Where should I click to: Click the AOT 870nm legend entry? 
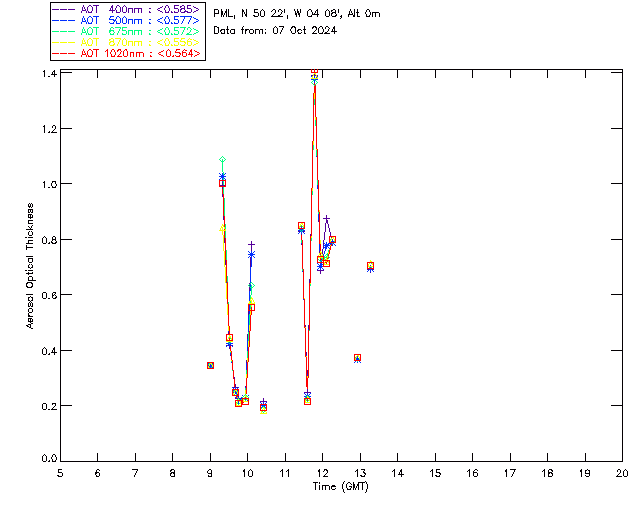coord(126,42)
